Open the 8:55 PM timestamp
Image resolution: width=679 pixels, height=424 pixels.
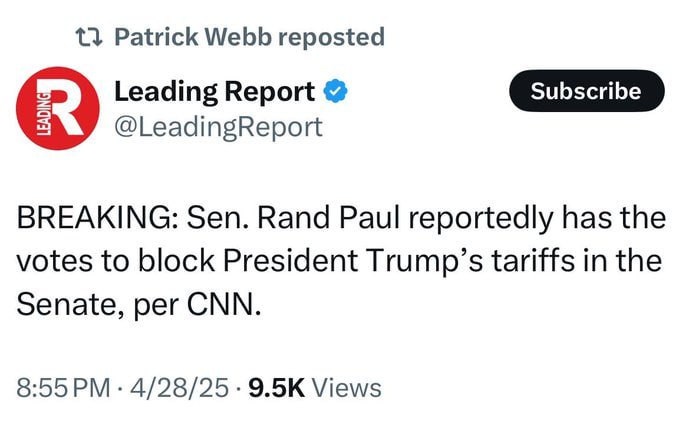[x=64, y=388]
